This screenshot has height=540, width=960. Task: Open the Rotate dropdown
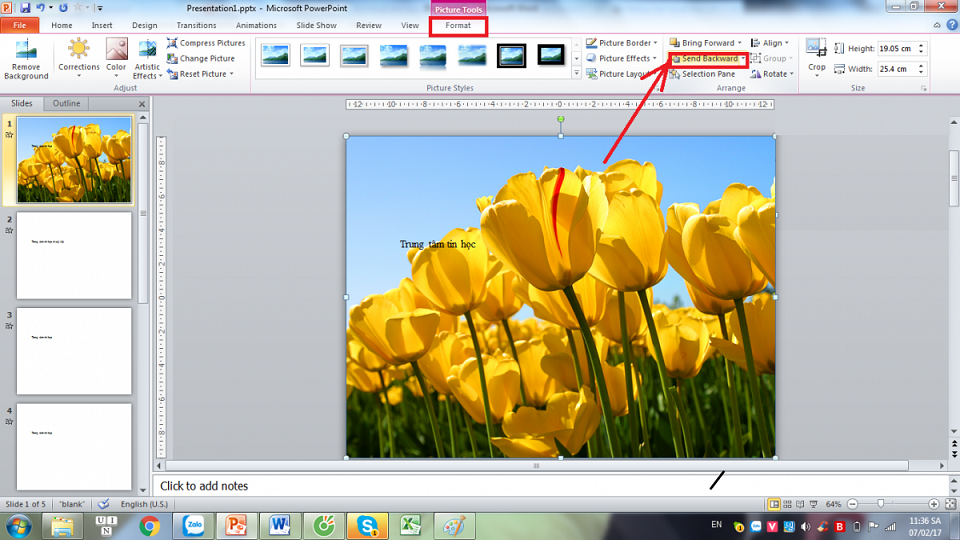coord(772,74)
